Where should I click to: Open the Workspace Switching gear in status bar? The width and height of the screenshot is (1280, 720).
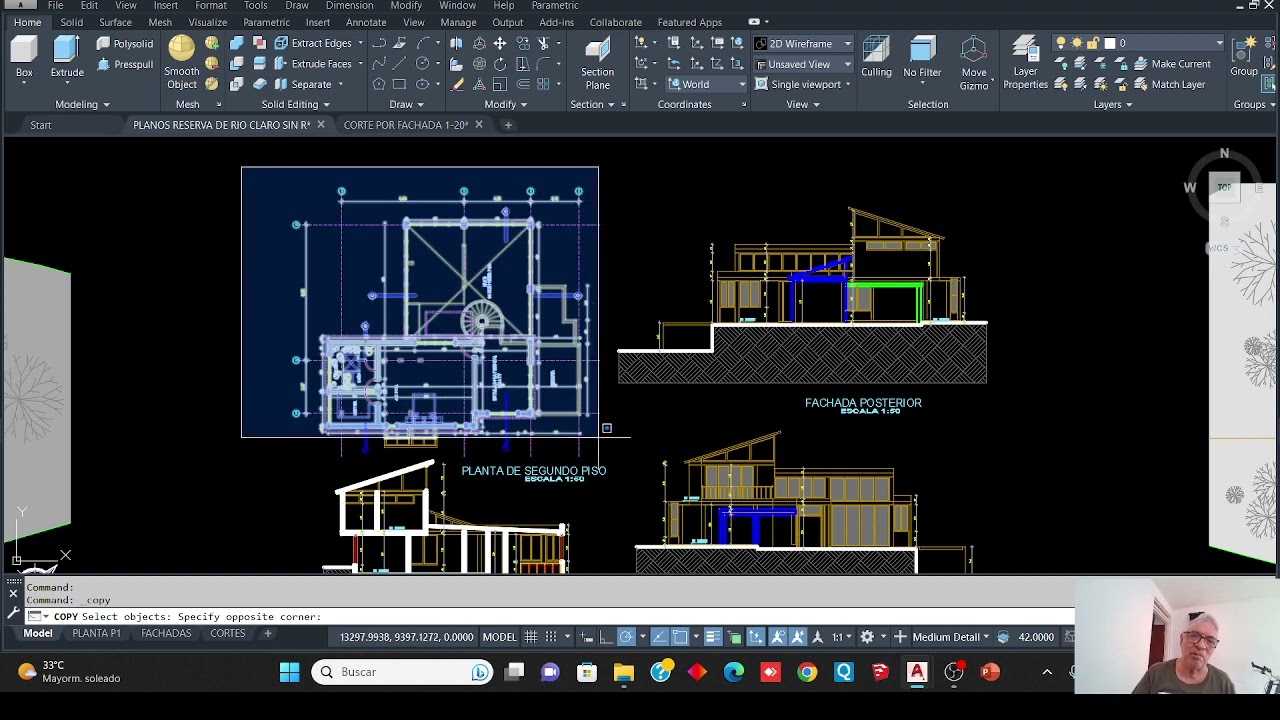pos(867,637)
